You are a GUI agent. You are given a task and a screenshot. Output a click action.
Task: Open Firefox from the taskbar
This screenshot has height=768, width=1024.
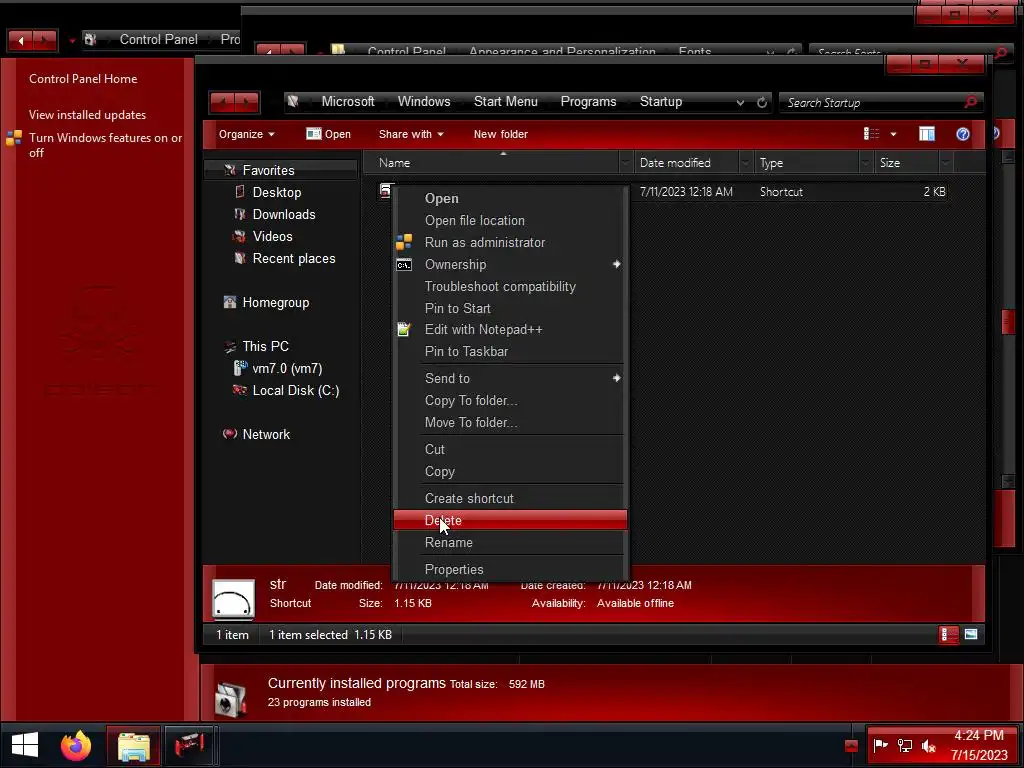pyautogui.click(x=76, y=746)
